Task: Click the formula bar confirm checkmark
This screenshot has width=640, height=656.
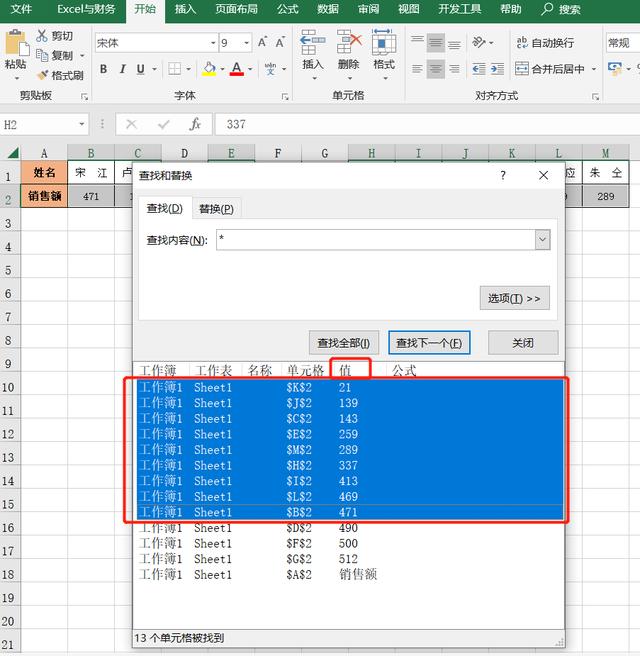Action: [x=164, y=124]
